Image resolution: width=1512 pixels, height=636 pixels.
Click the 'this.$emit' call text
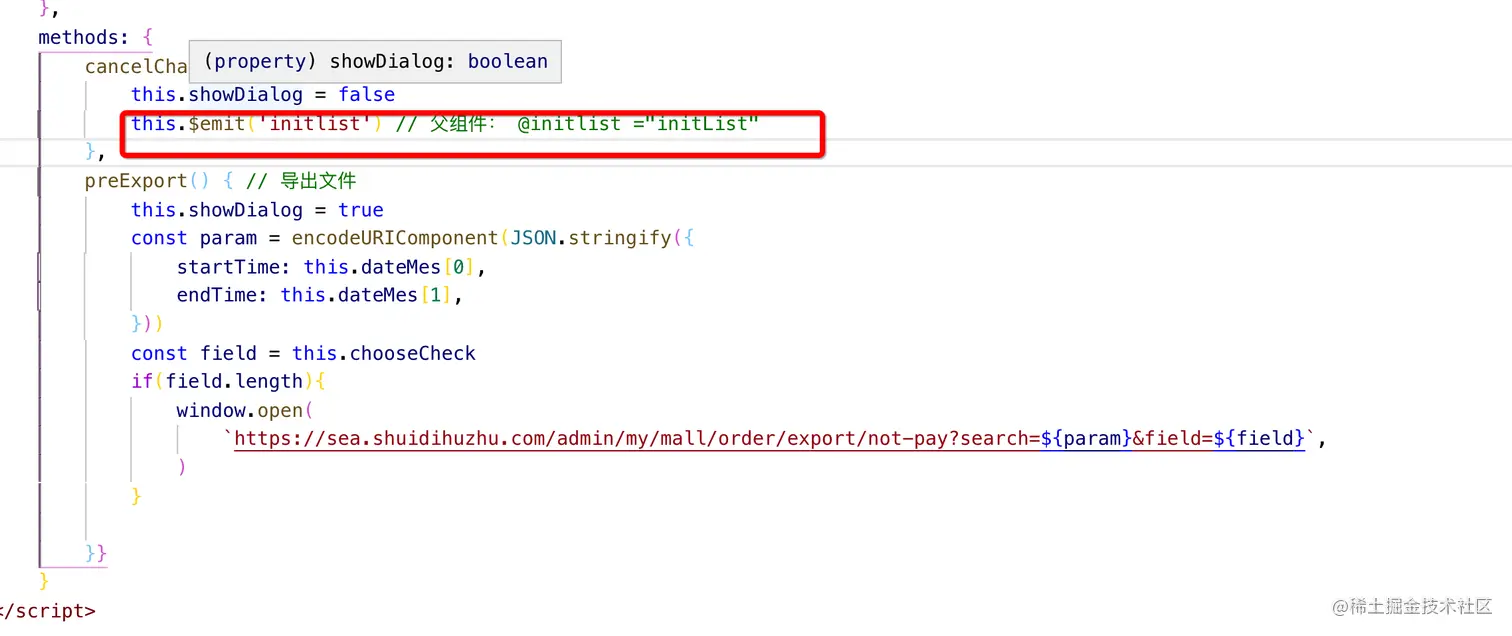click(188, 125)
